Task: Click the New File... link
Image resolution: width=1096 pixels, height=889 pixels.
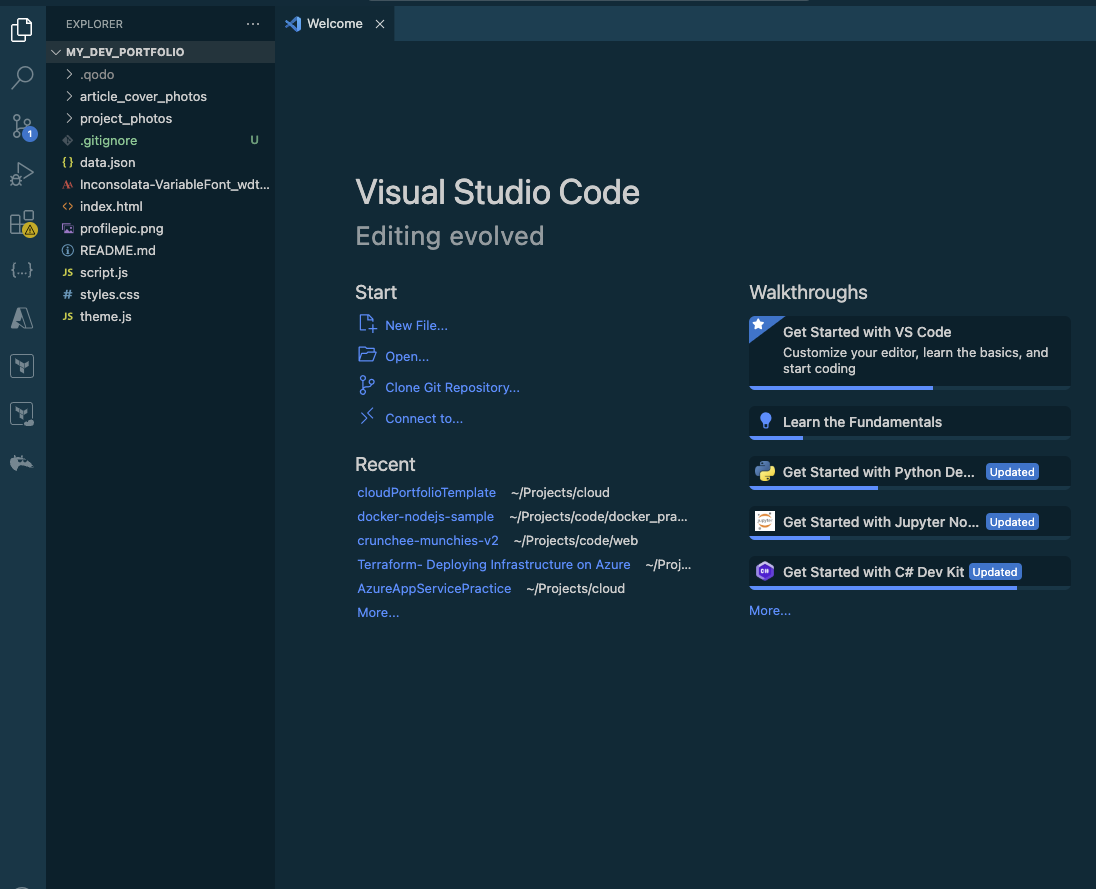Action: point(416,326)
